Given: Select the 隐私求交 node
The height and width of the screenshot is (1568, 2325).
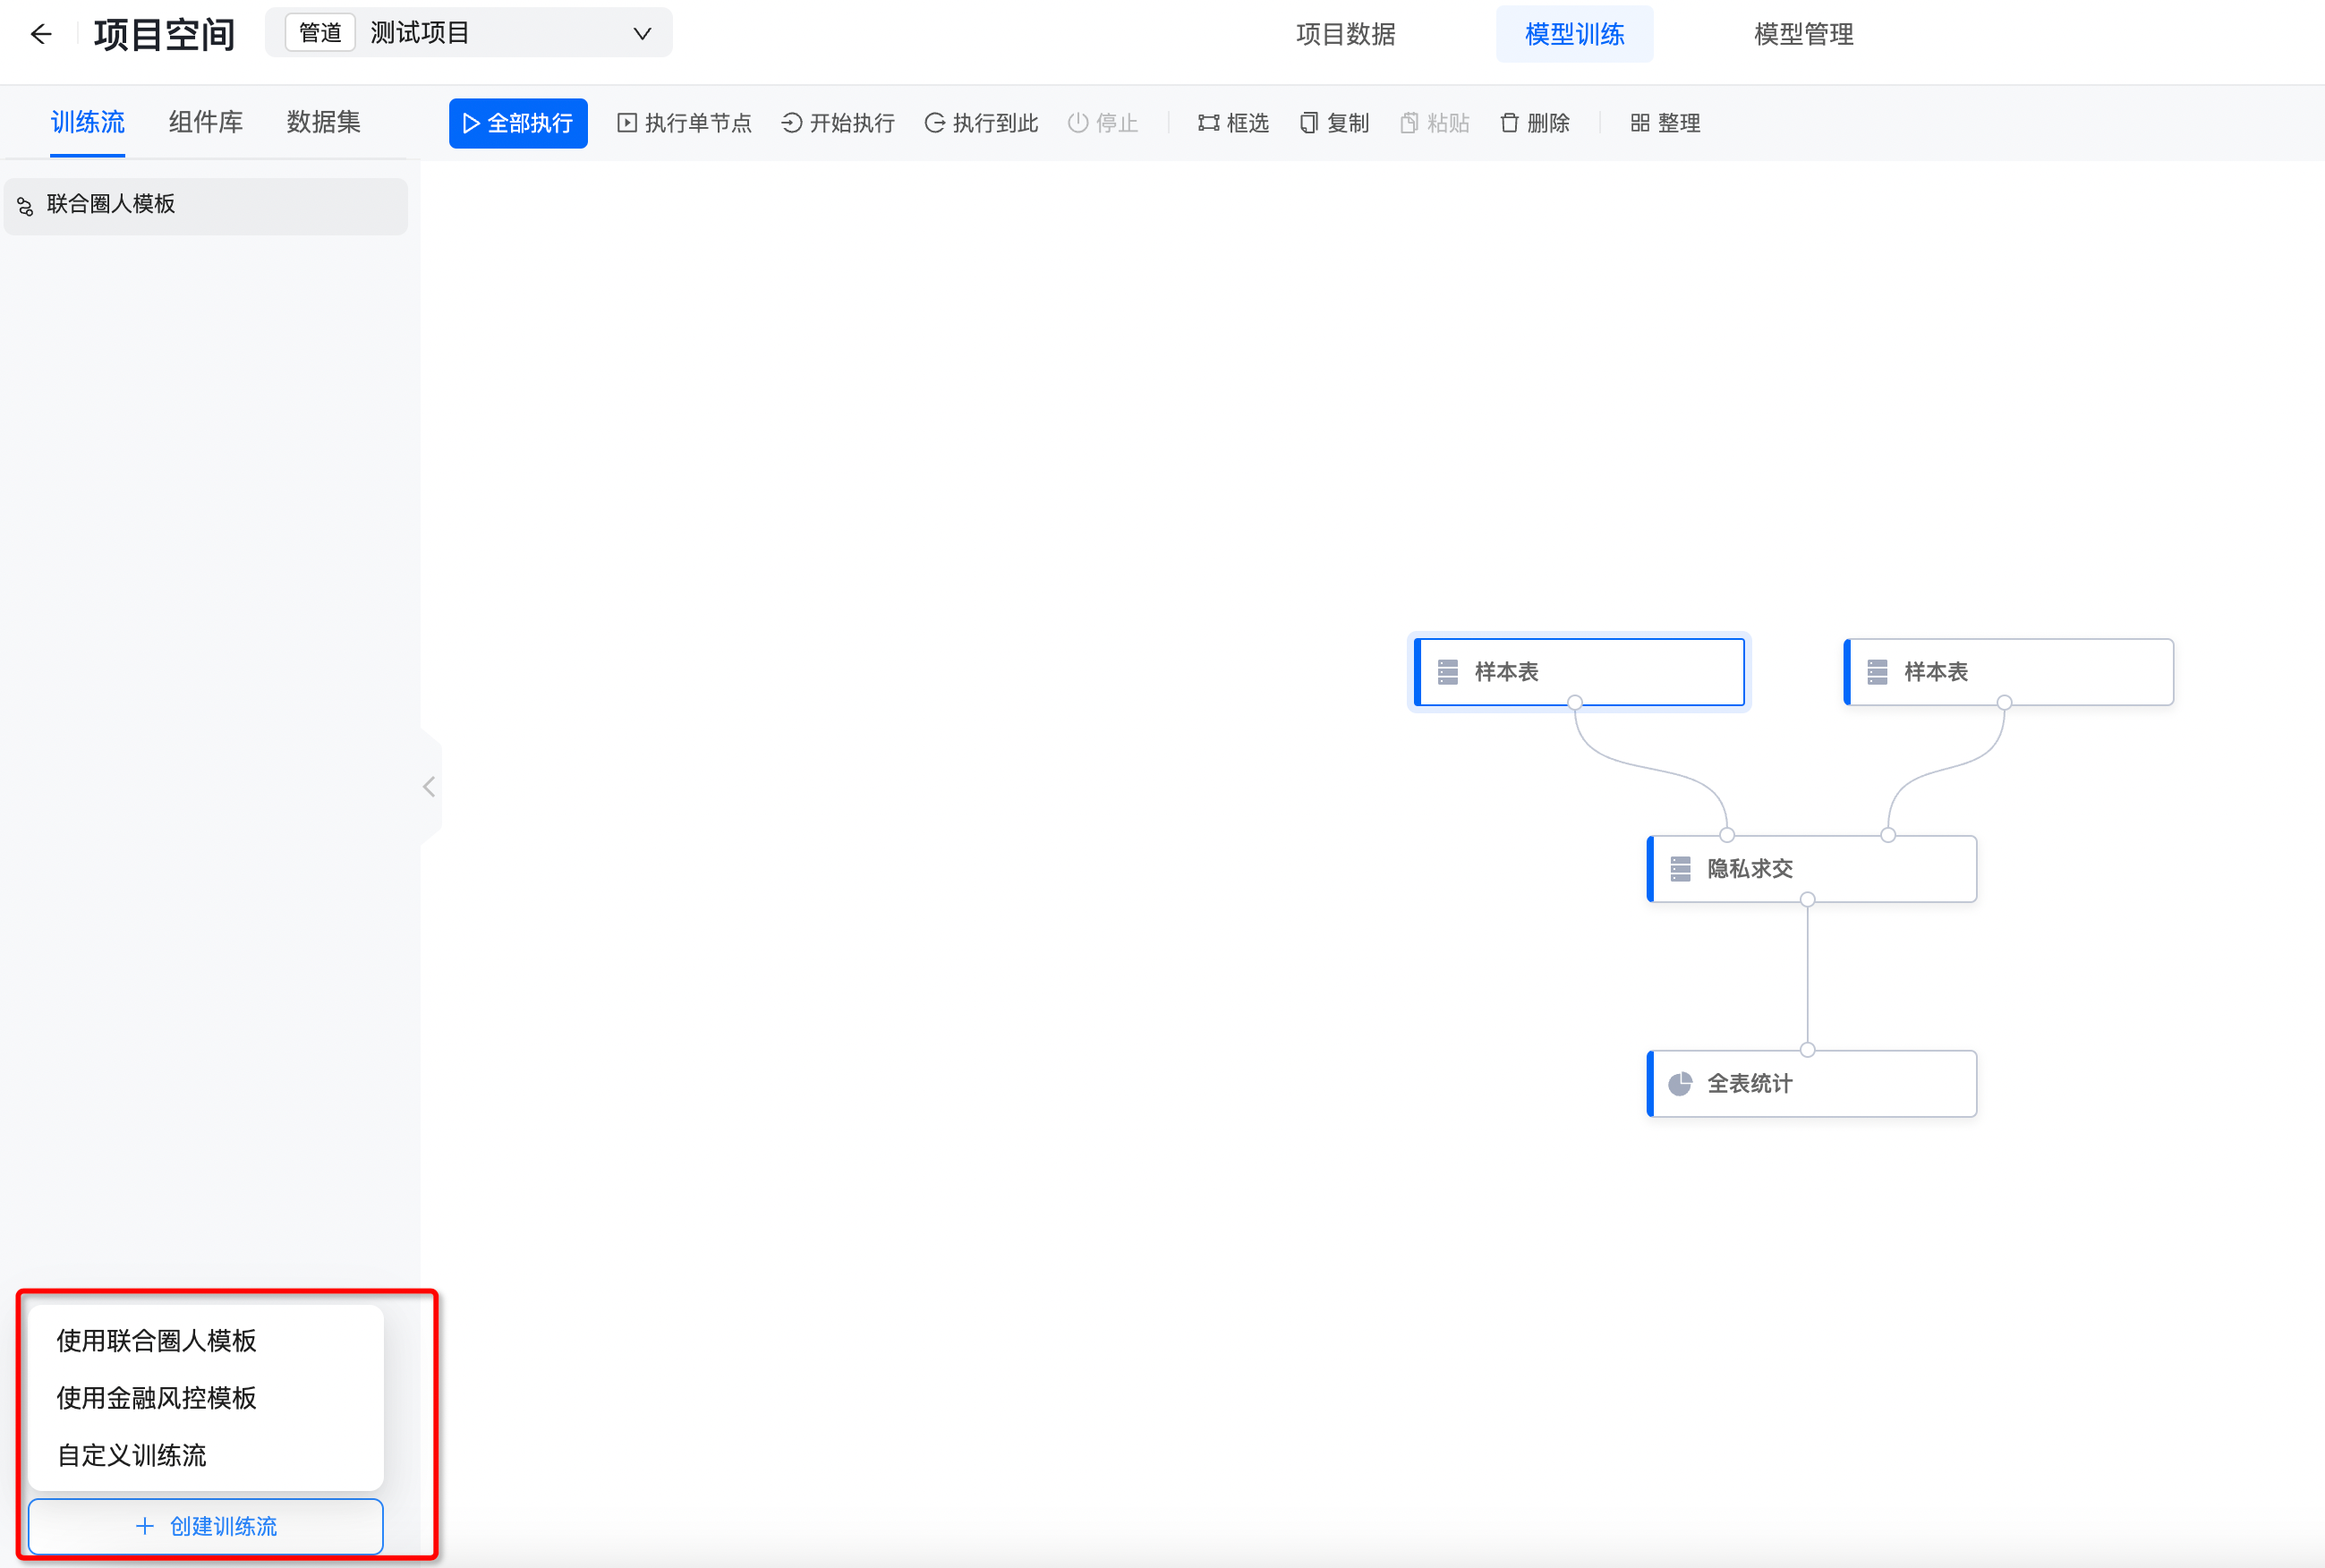Looking at the screenshot, I should click(x=1811, y=869).
